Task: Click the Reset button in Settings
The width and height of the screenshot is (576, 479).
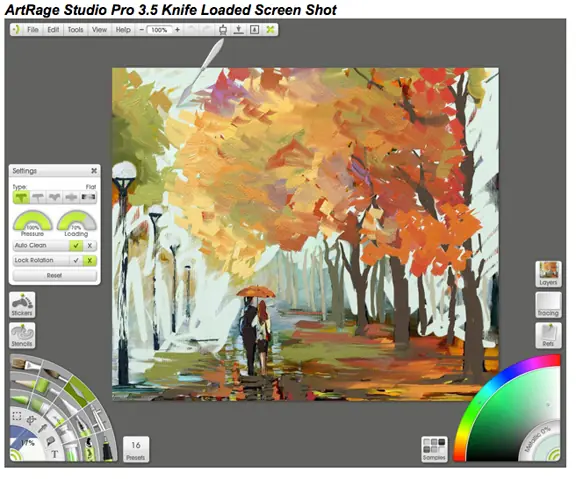Action: 54,275
